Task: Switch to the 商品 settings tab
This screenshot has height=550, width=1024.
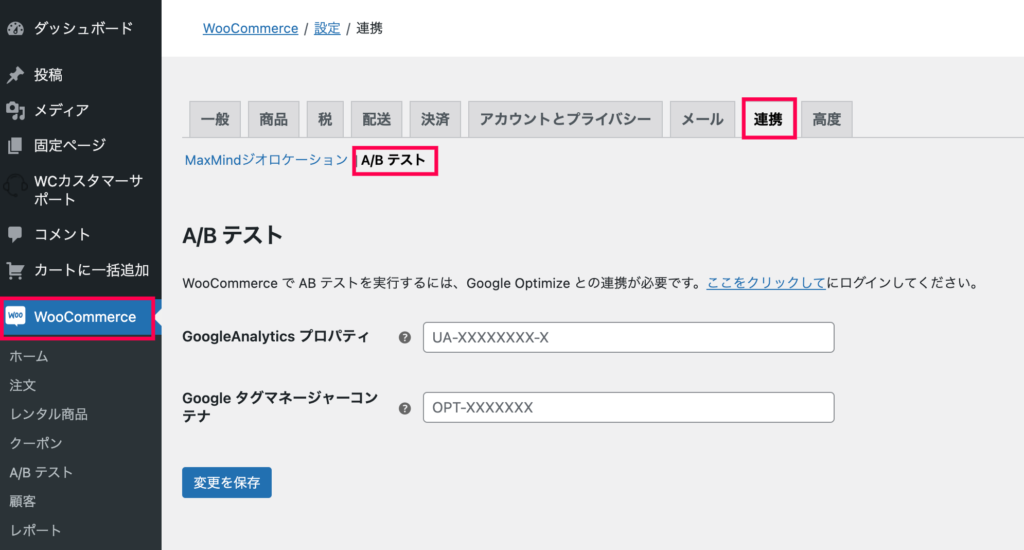Action: coord(274,120)
